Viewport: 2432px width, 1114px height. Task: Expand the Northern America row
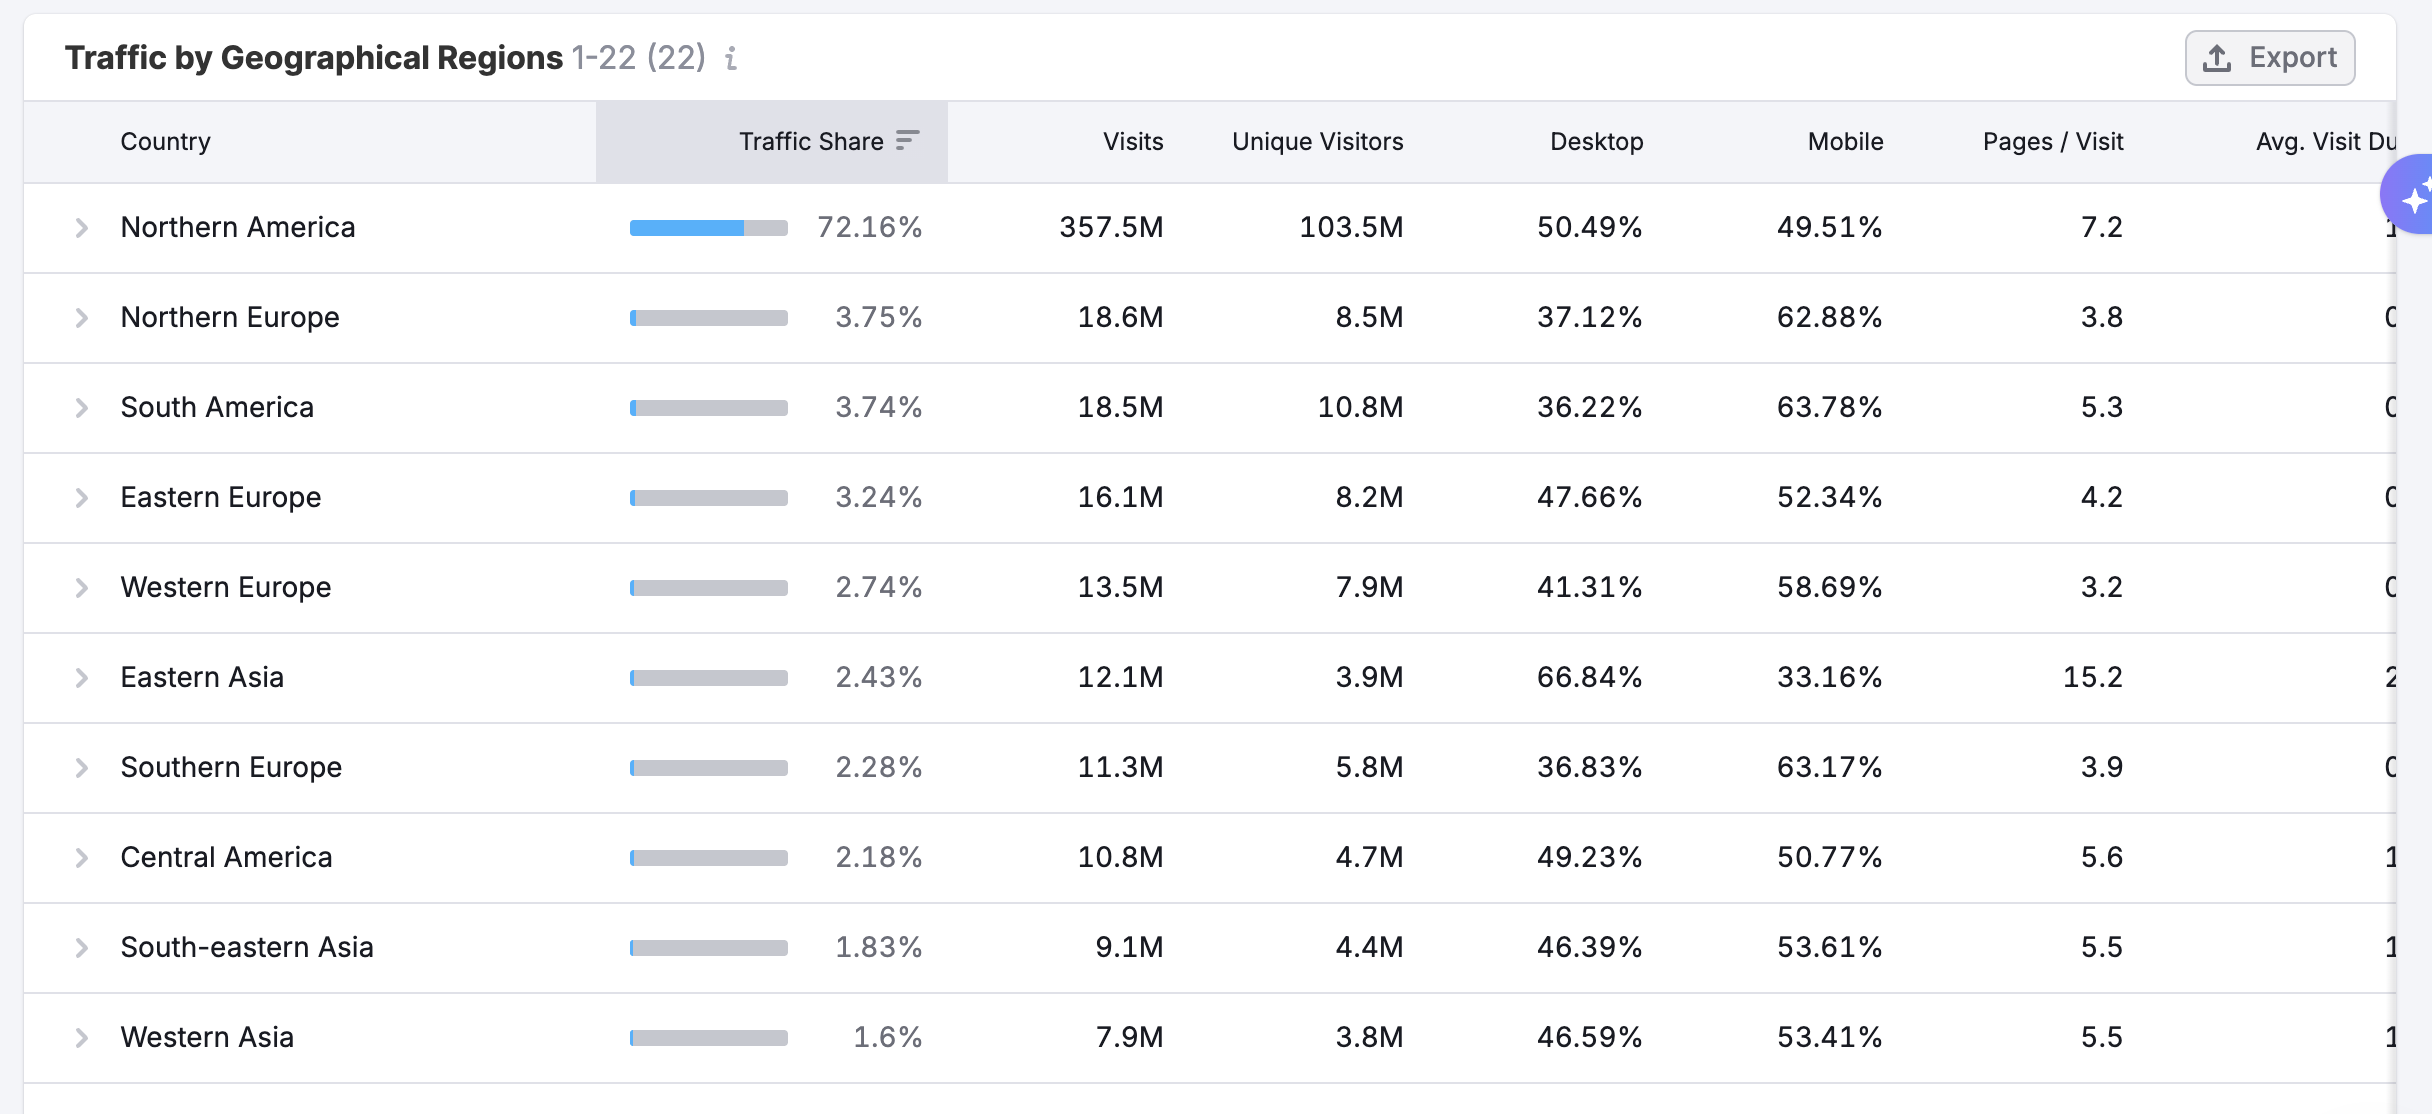(x=82, y=227)
